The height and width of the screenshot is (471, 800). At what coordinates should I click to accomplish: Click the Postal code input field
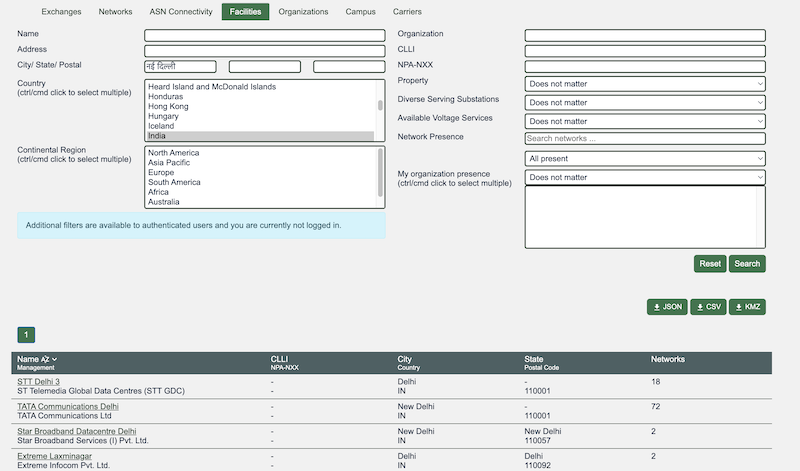point(349,67)
